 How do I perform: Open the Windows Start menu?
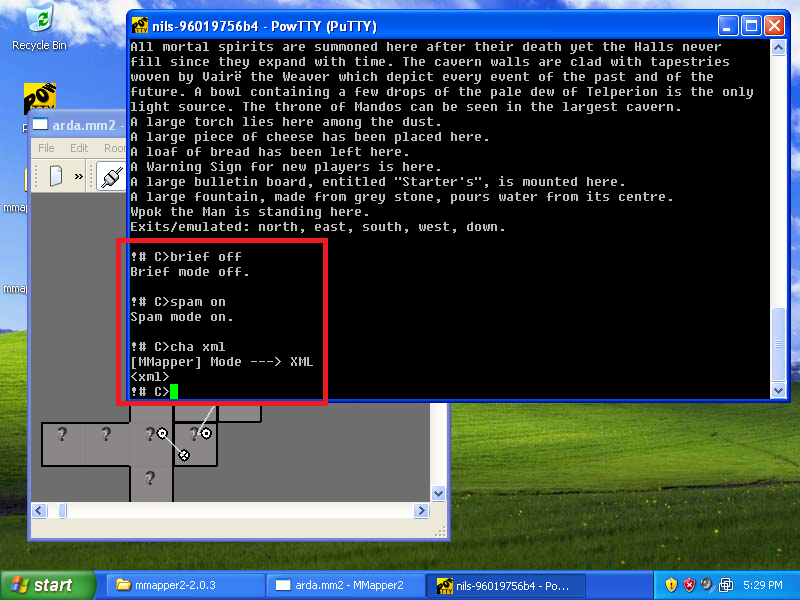coord(47,585)
